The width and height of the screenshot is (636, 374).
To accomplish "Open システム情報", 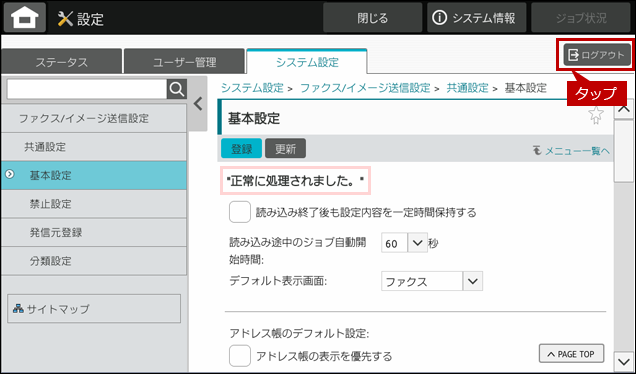I will (476, 17).
